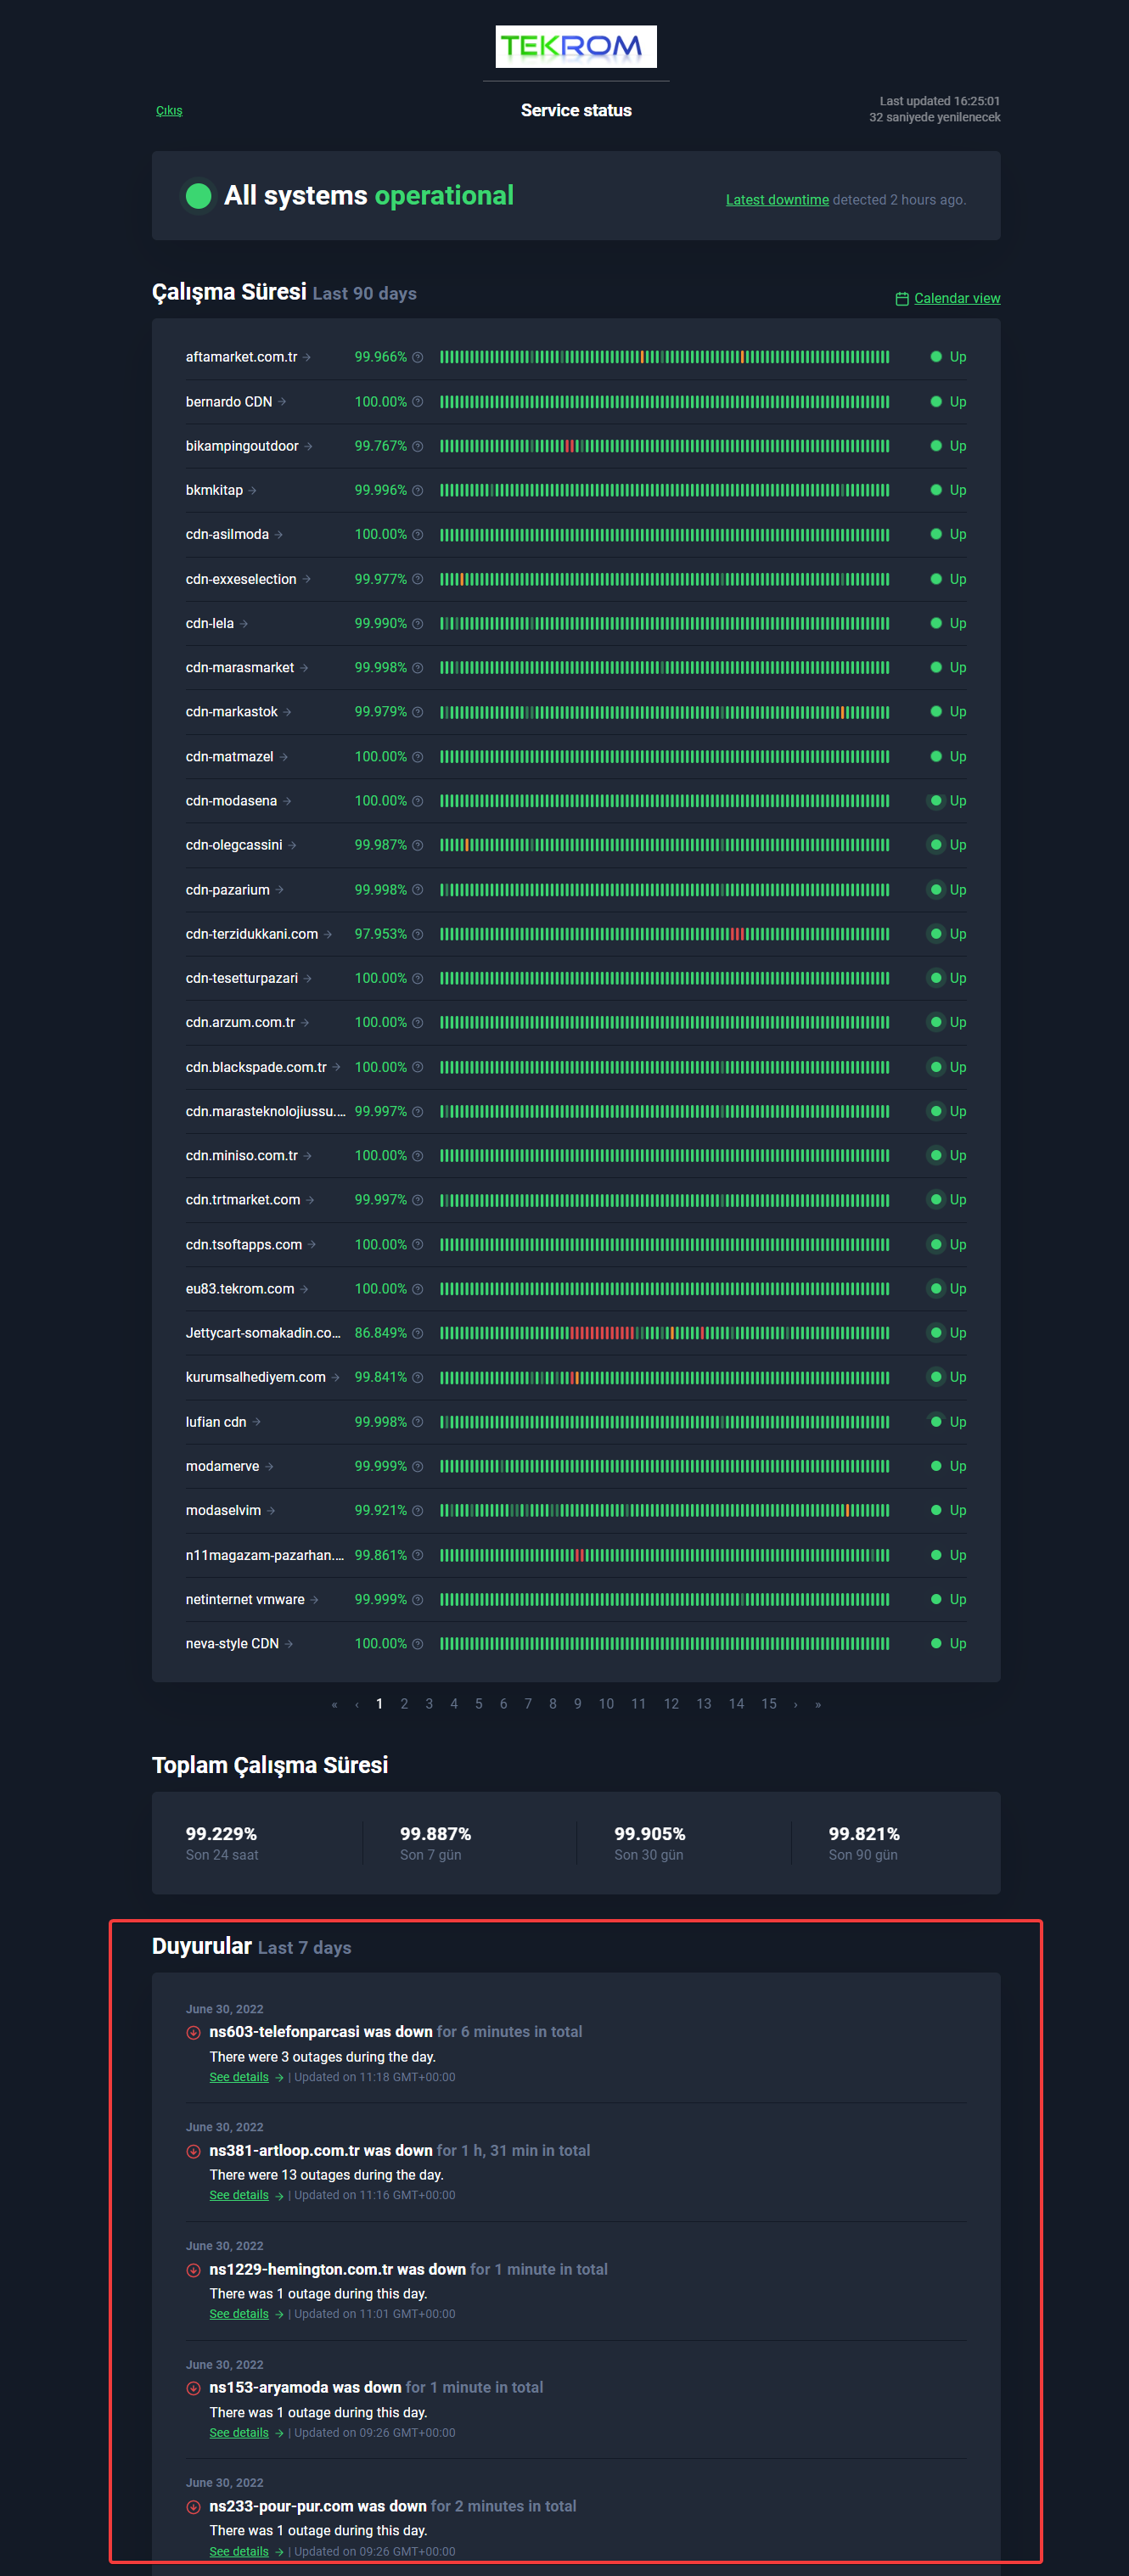The image size is (1129, 2576).
Task: Click the info icon next to 97.953% uptime
Action: [418, 934]
